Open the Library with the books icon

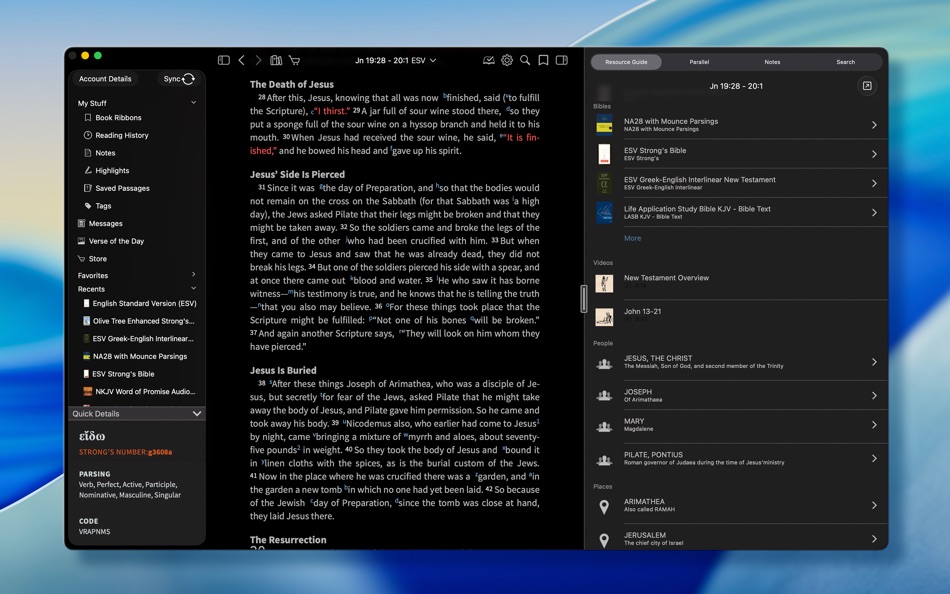276,60
